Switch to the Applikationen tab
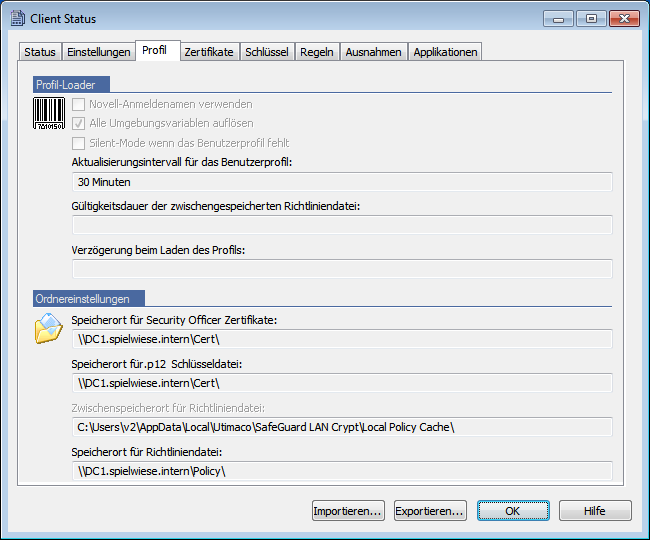This screenshot has width=650, height=540. 445,52
